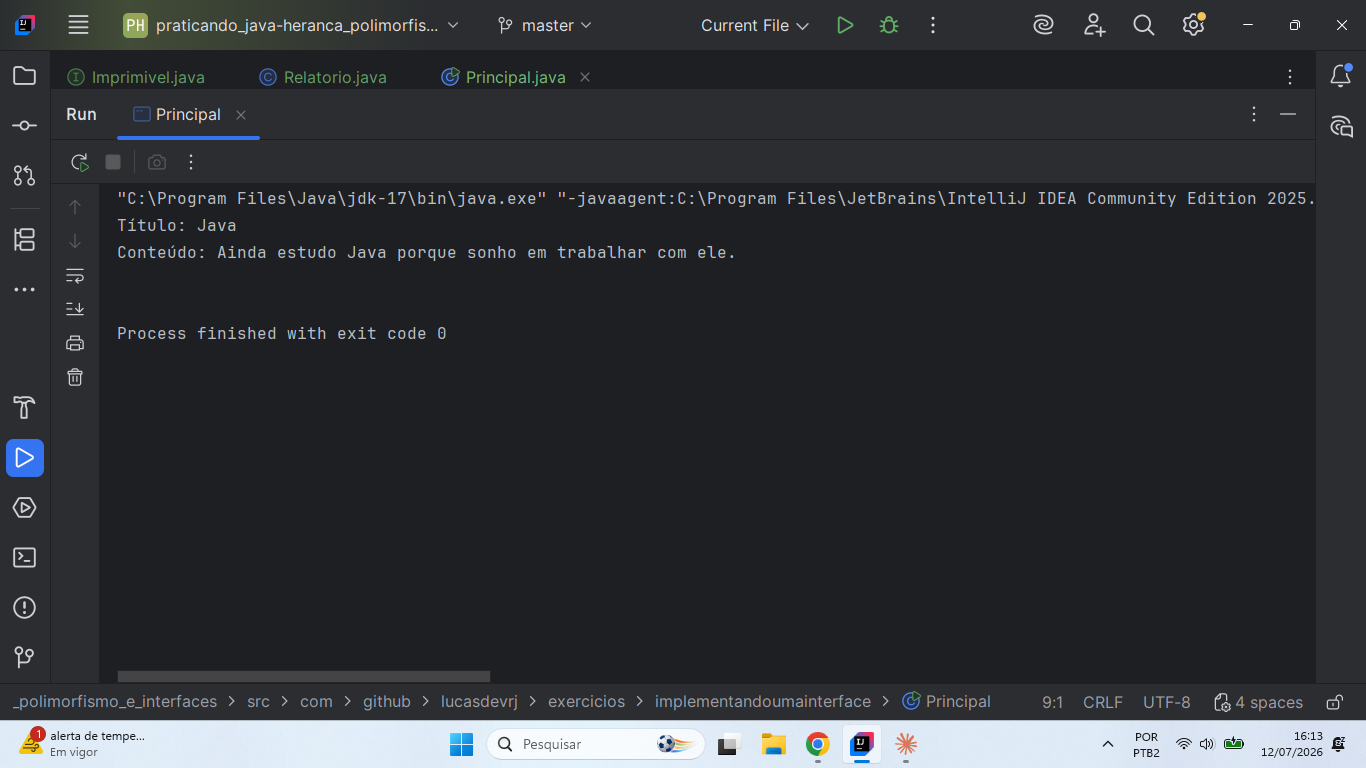Toggle read-only lock in status bar
This screenshot has height=768, width=1366.
click(1334, 702)
